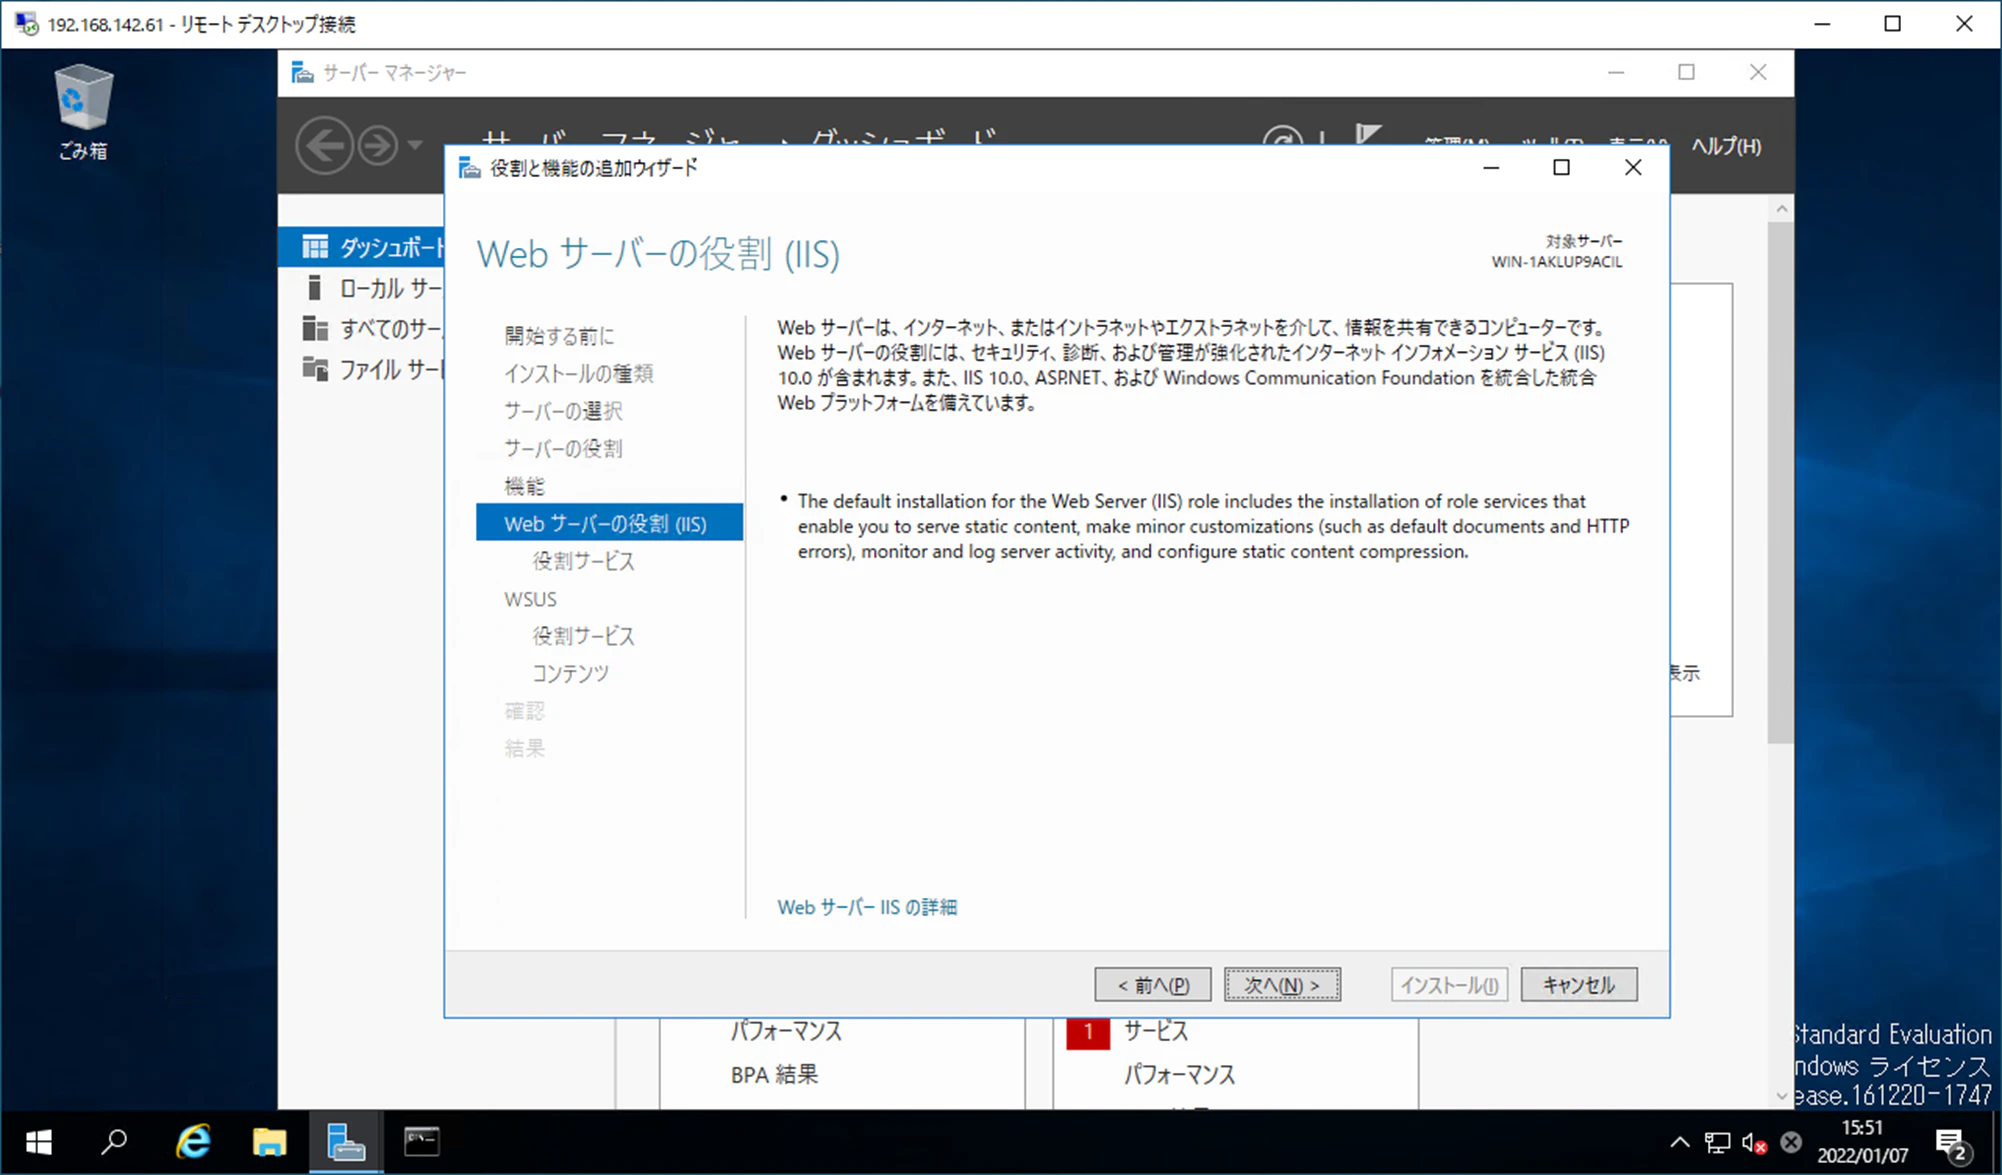Viewport: 2002px width, 1175px height.
Task: Go to the サーバーの役割 wizard step
Action: [563, 449]
